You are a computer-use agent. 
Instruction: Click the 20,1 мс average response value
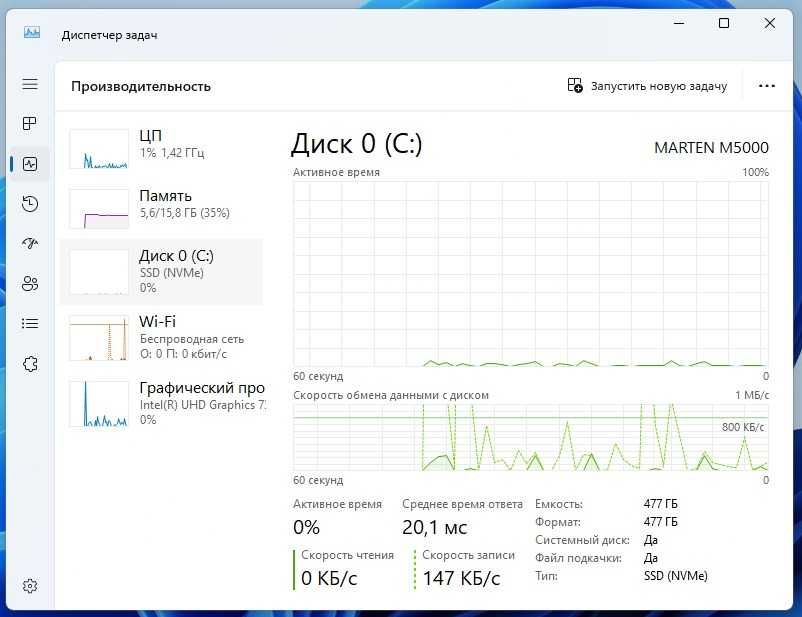tap(435, 527)
